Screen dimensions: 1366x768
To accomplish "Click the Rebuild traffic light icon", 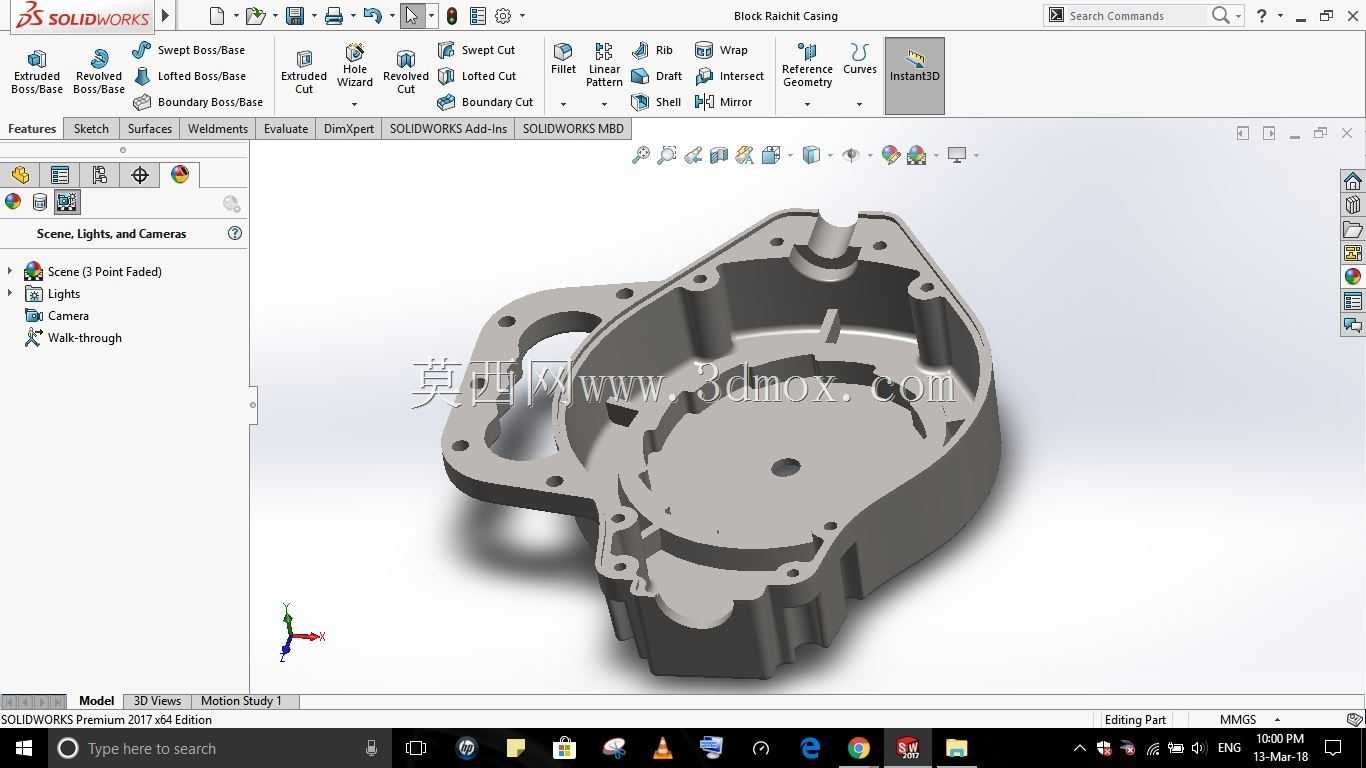I will pos(452,16).
